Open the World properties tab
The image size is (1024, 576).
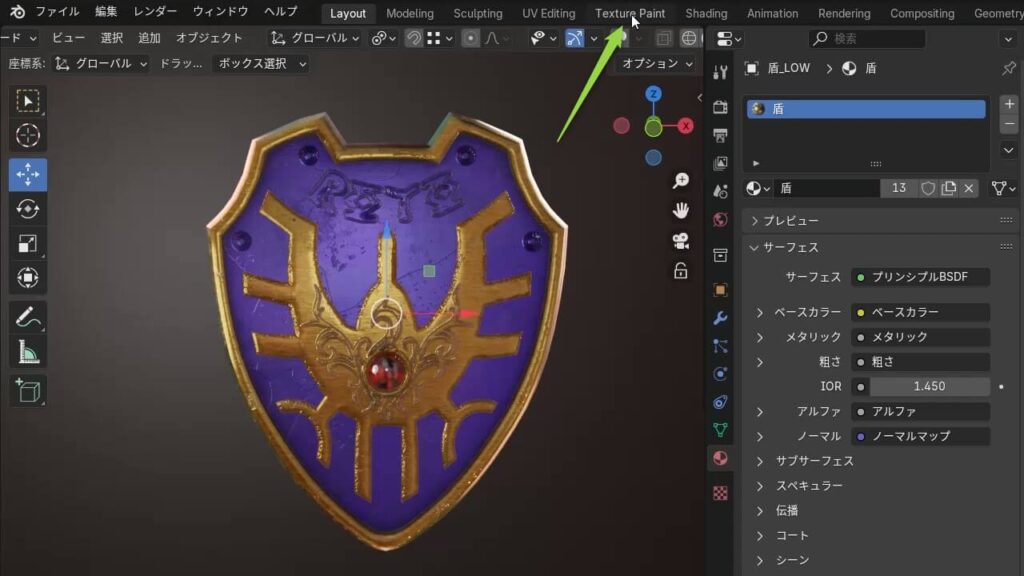click(x=720, y=219)
